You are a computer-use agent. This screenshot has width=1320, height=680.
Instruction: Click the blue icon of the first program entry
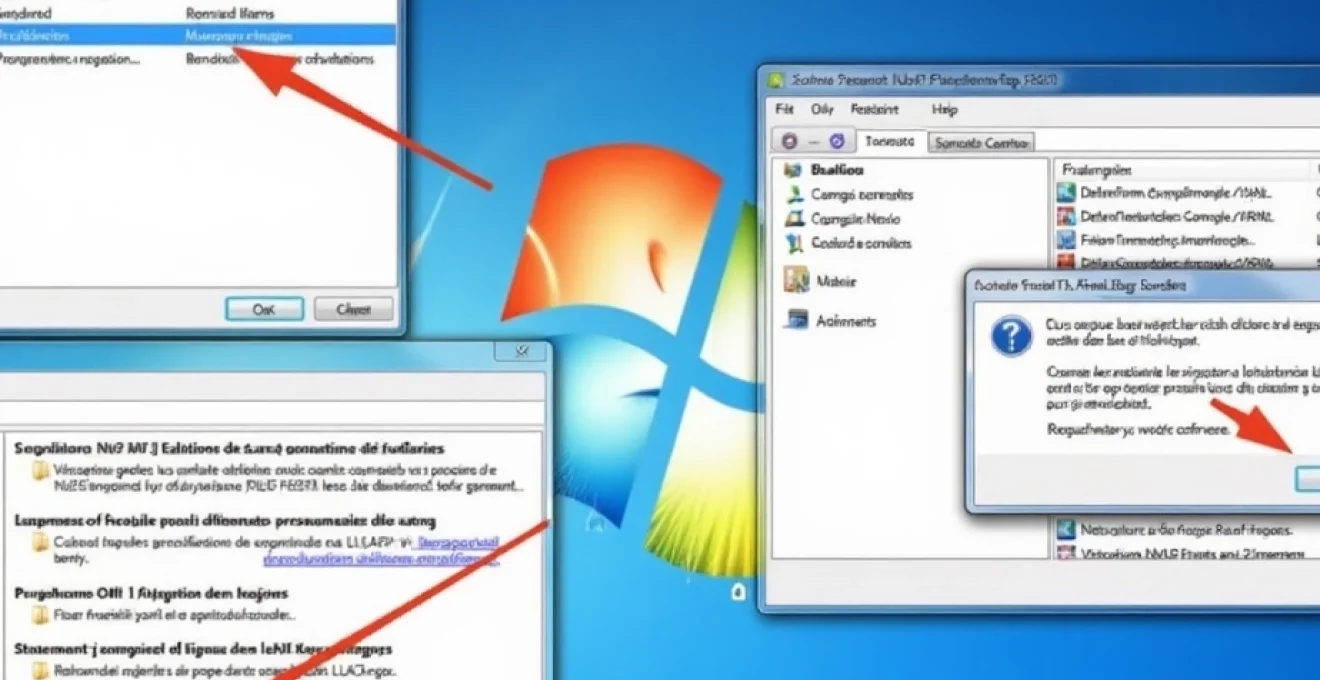[x=1066, y=192]
